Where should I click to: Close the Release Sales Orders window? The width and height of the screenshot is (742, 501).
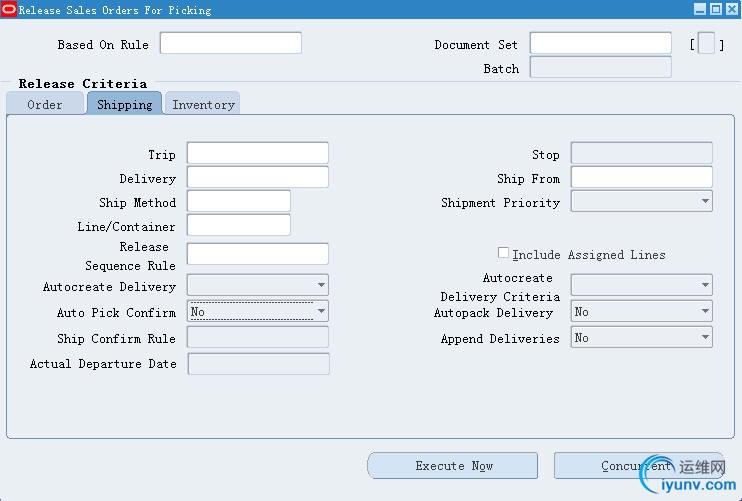coord(732,9)
